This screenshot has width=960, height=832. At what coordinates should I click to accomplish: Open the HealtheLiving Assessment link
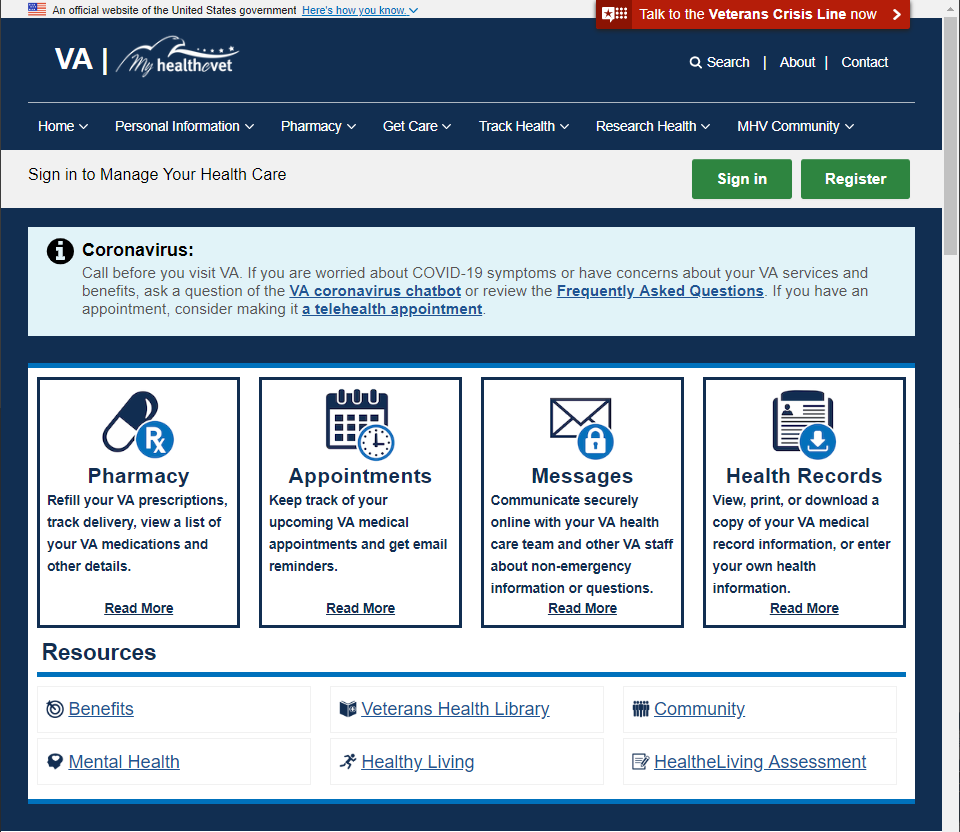pos(760,762)
